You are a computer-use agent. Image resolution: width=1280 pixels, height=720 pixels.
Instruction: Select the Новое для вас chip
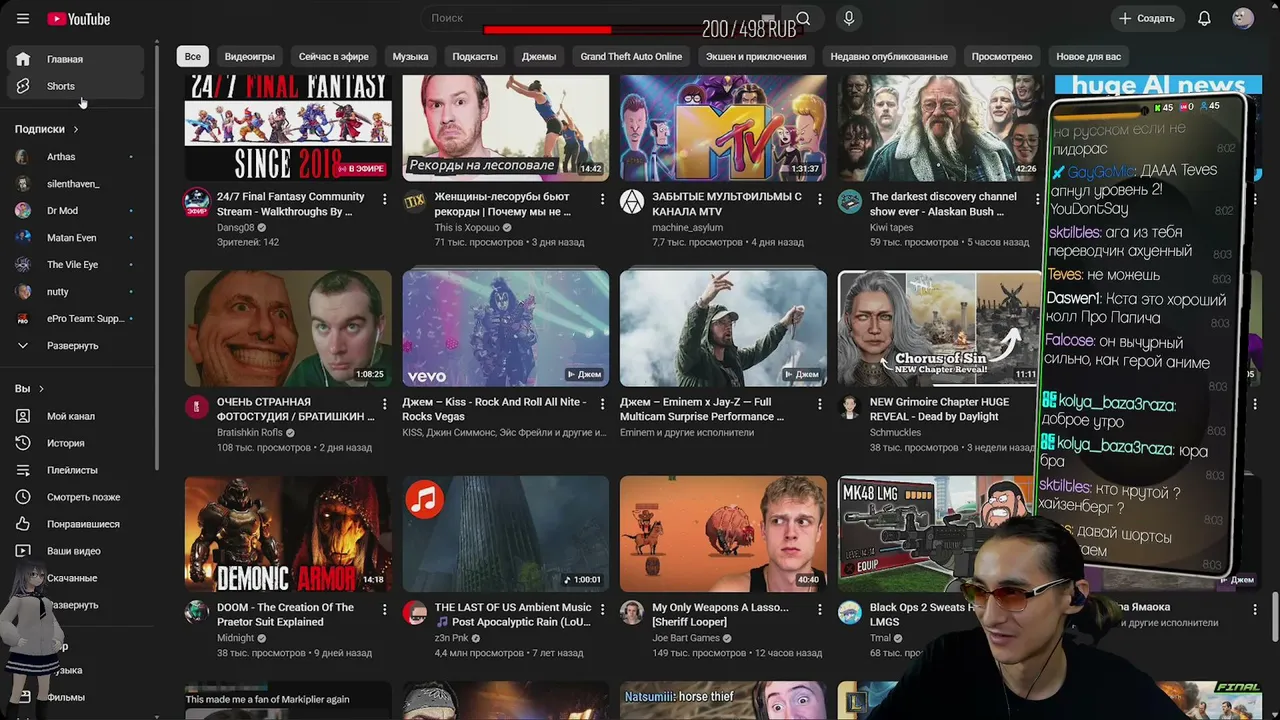(1089, 57)
